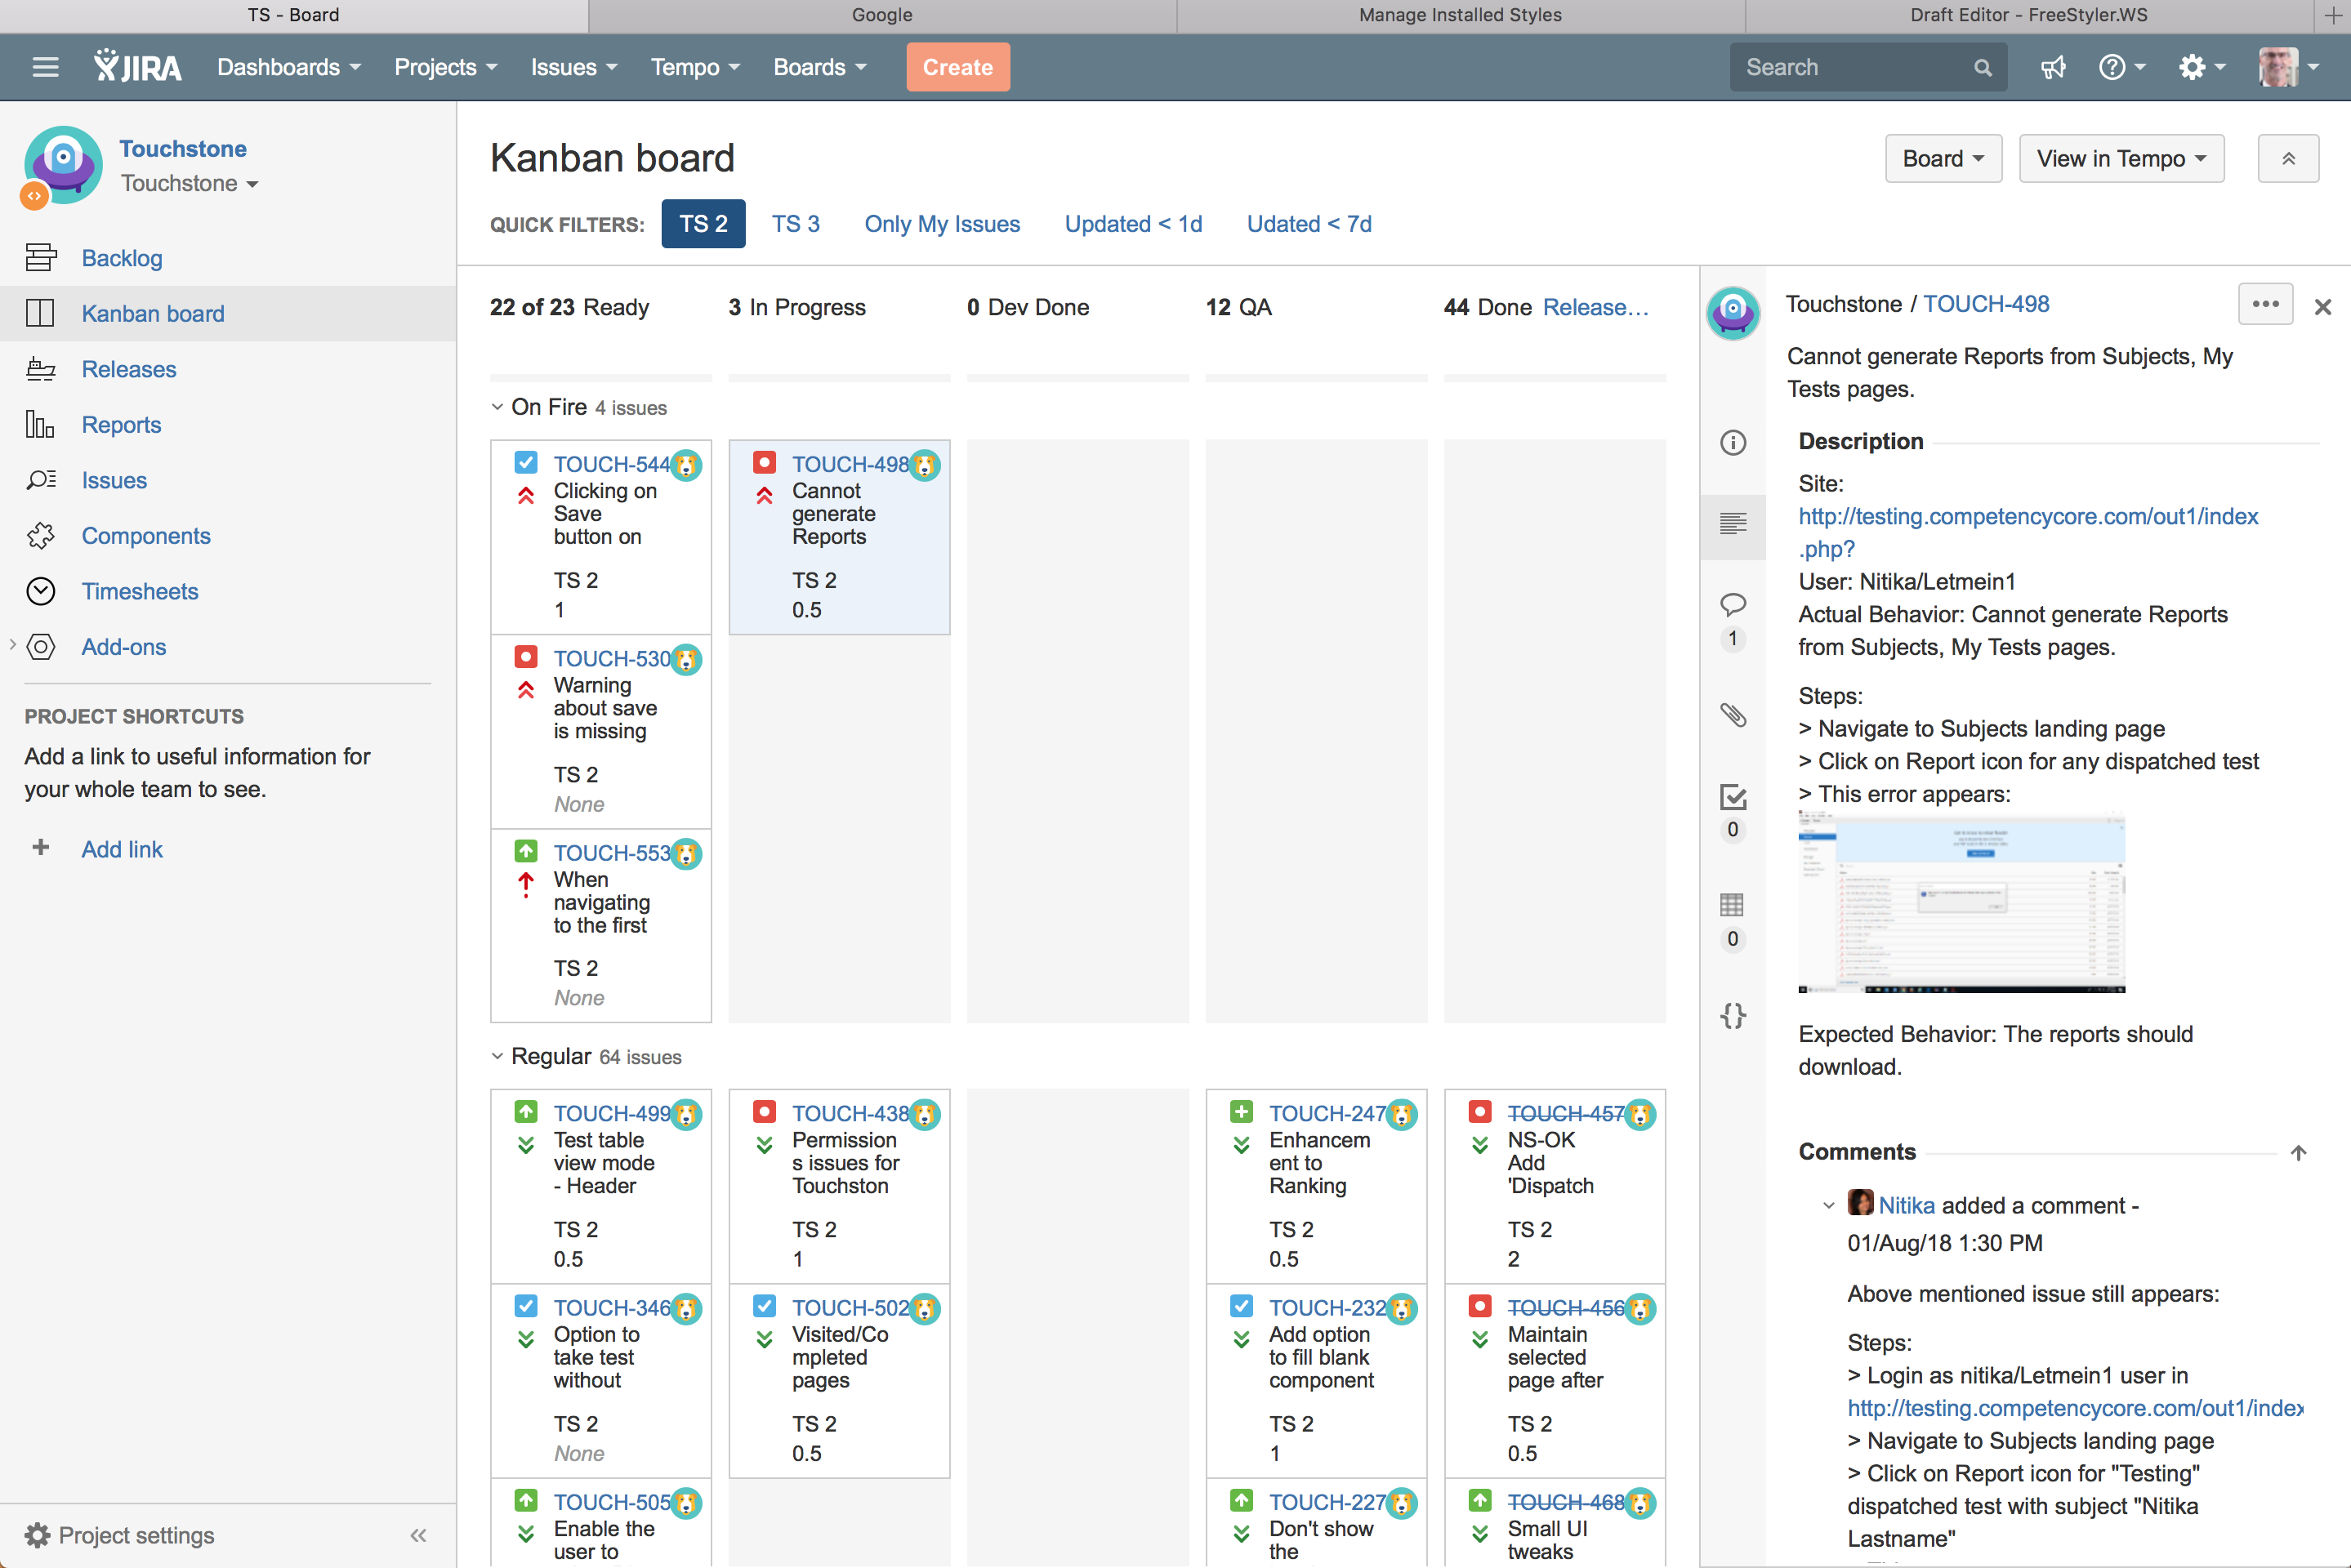Screen dimensions: 2351x1568
Task: Click Nitika's name in the comment
Action: (x=1907, y=1205)
